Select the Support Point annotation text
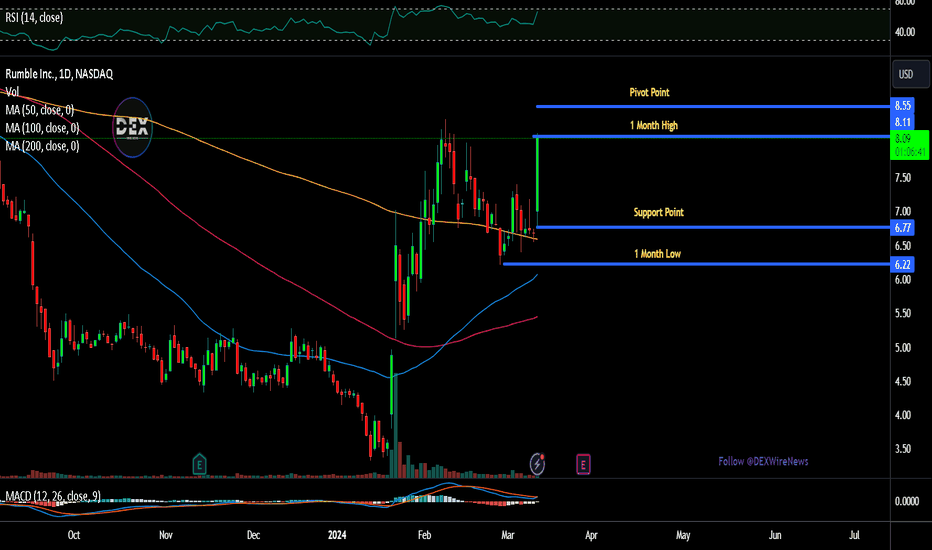 click(x=659, y=212)
